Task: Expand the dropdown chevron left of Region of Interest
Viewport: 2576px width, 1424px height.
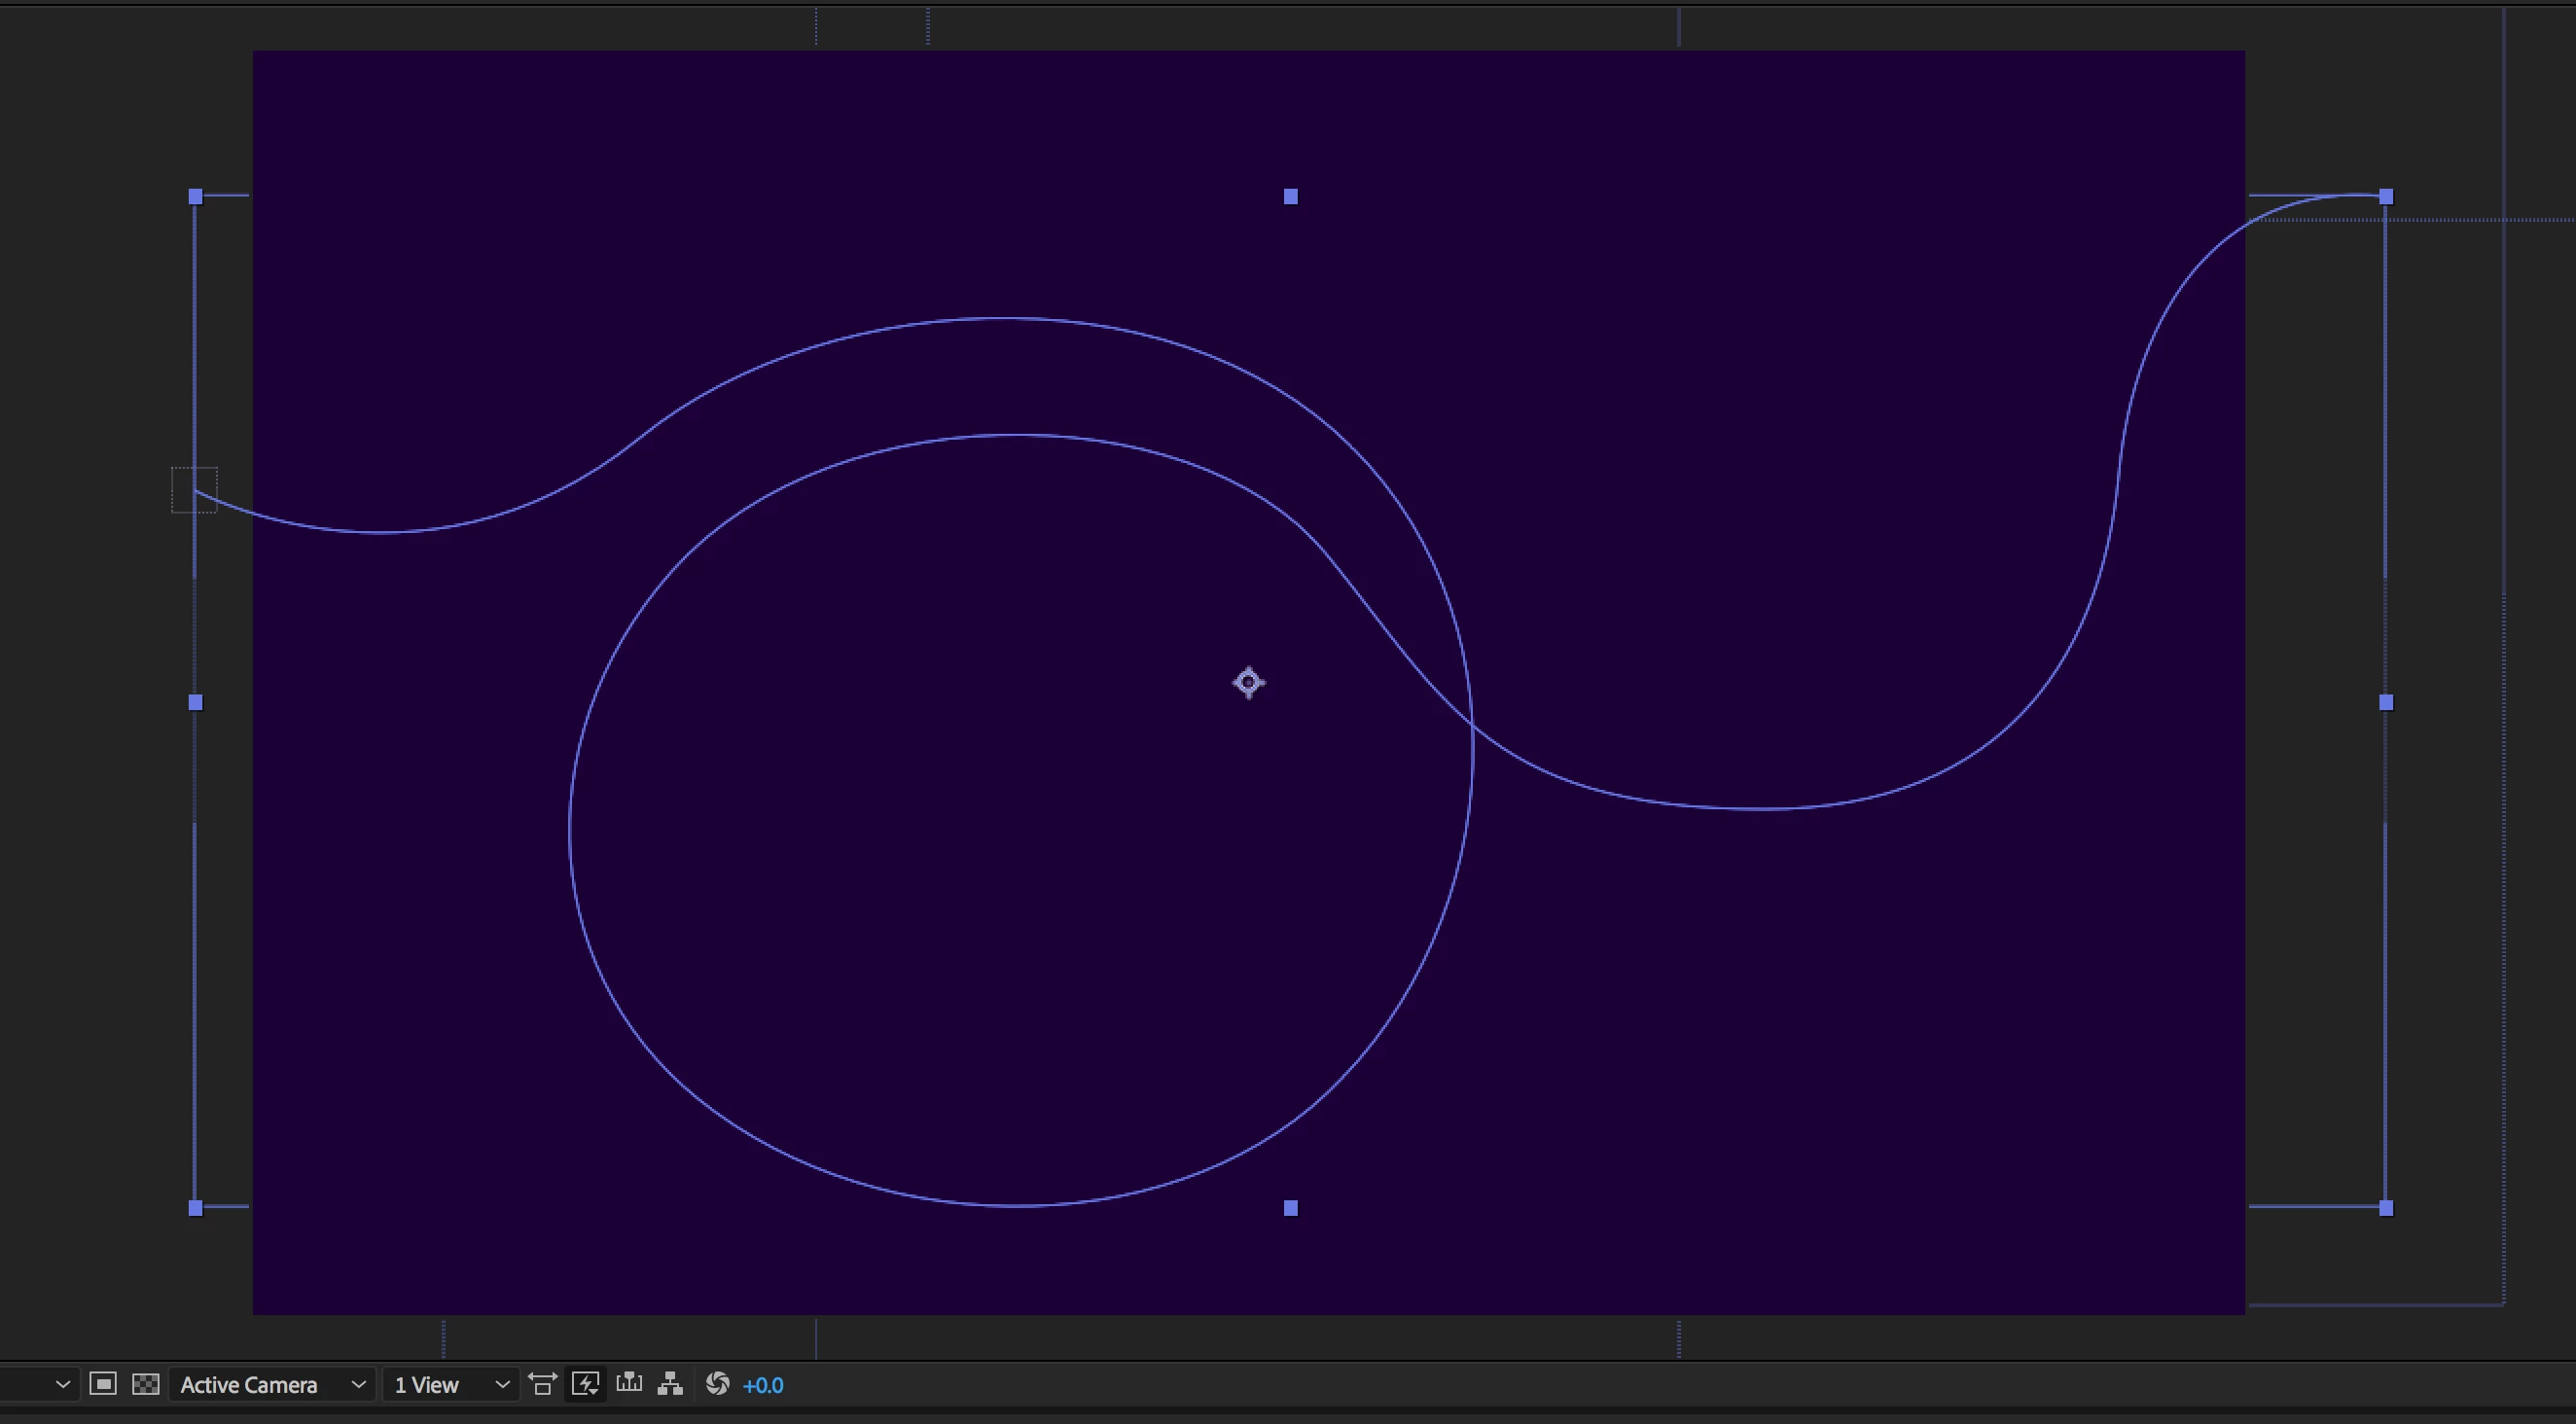Action: click(x=62, y=1385)
